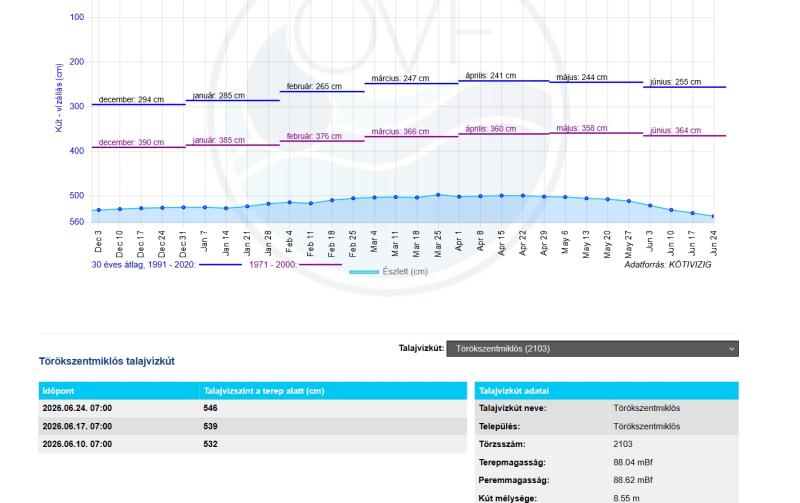
Task: Select the Mar 25 data point on chart
Action: (x=438, y=195)
